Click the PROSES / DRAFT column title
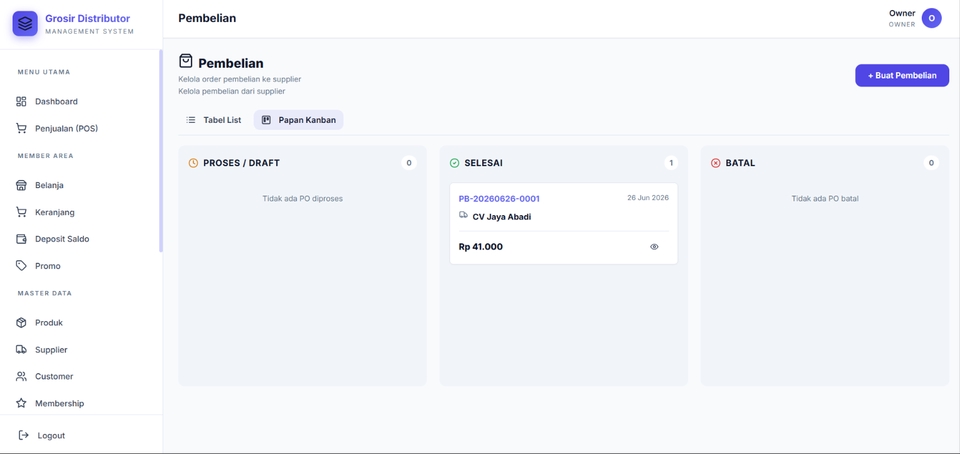Image resolution: width=960 pixels, height=454 pixels. point(241,163)
